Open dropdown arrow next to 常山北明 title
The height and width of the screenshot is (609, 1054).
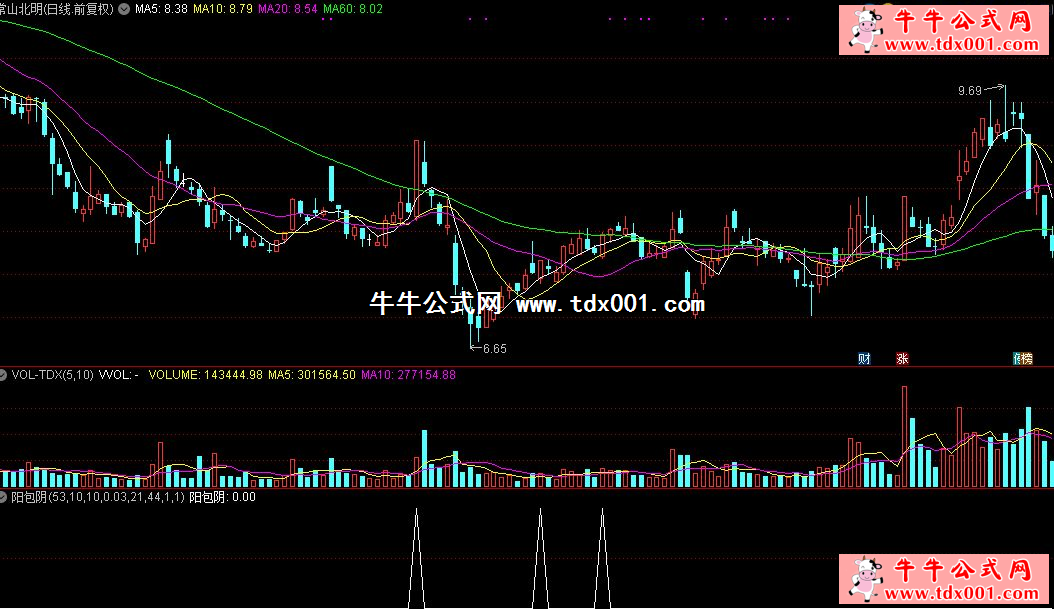[x=123, y=9]
